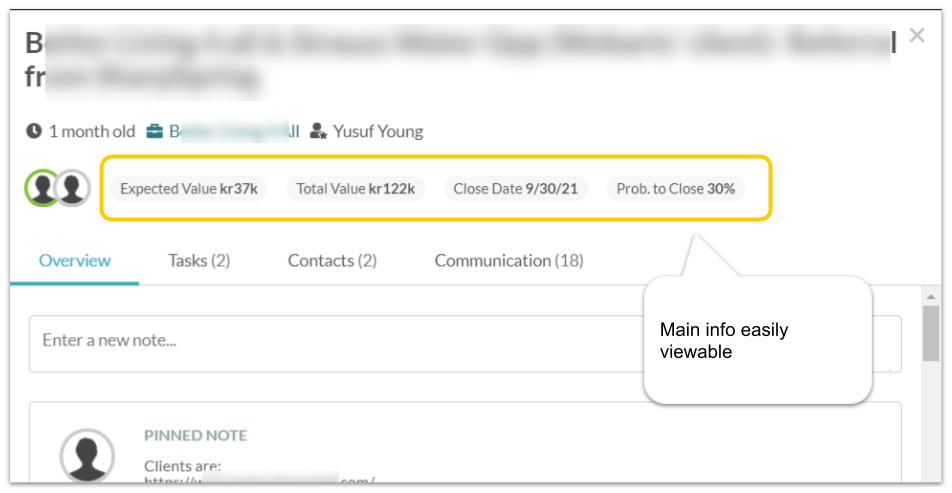Image resolution: width=952 pixels, height=493 pixels.
Task: Open the Tasks (2) tab
Action: pos(199,260)
